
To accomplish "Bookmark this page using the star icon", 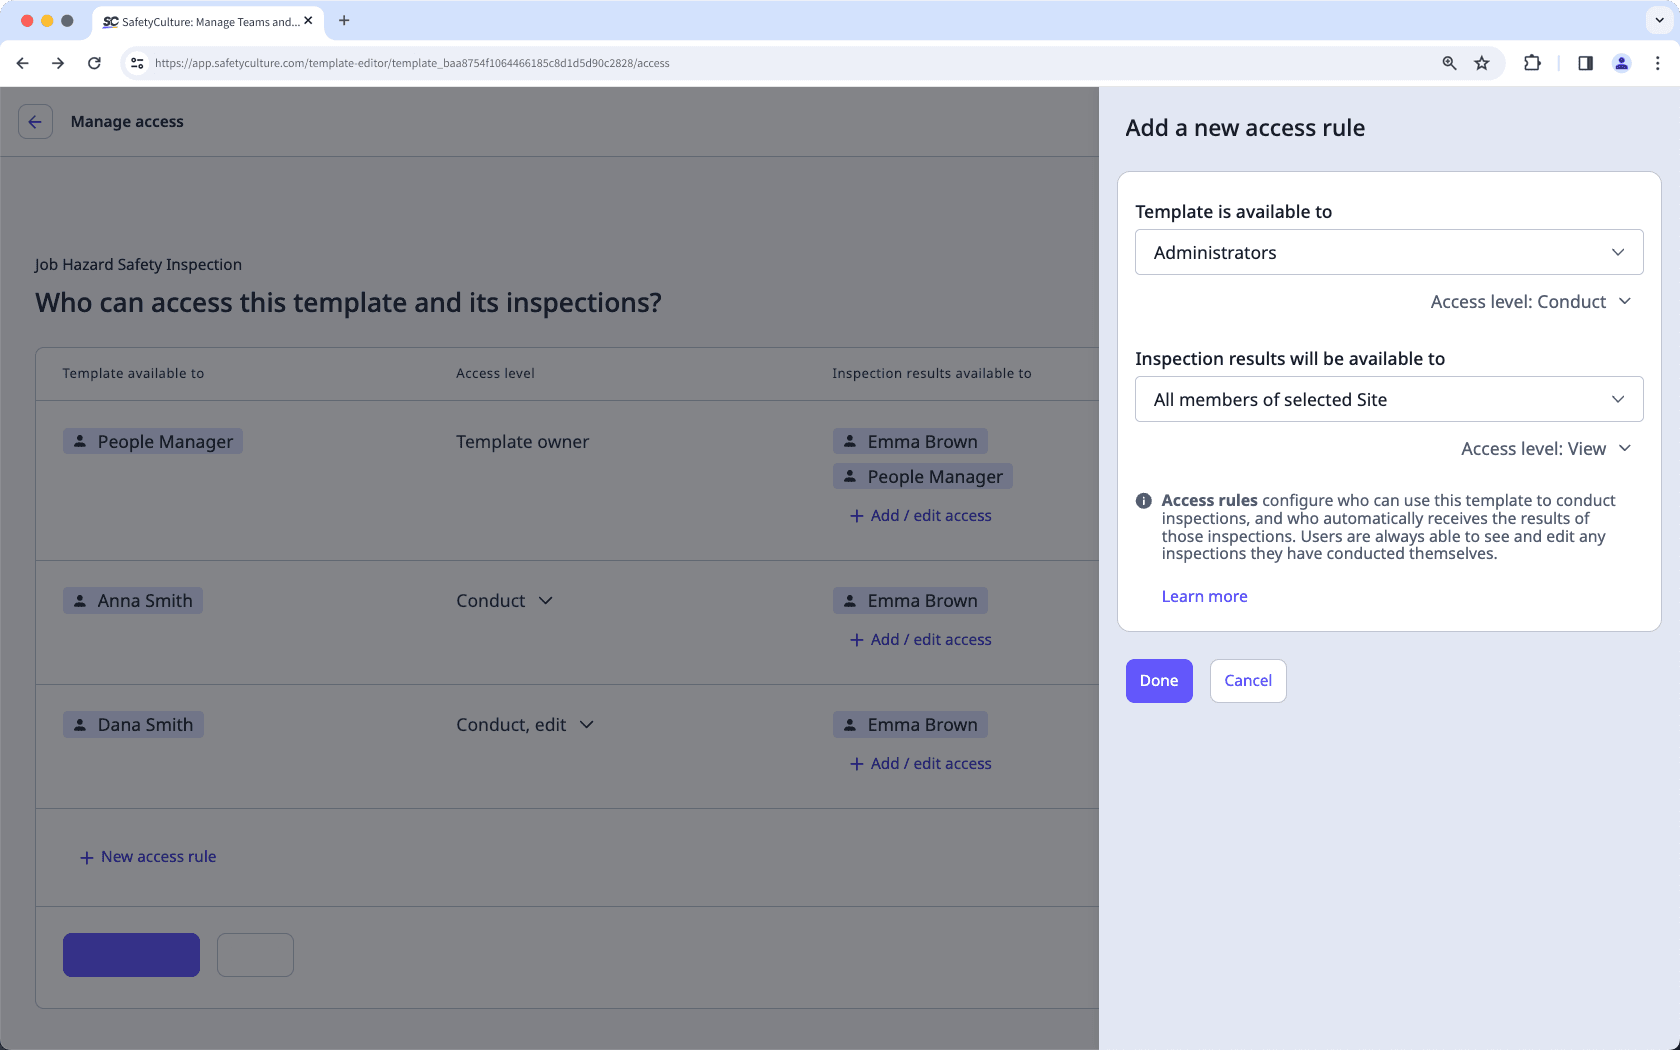I will [x=1481, y=62].
